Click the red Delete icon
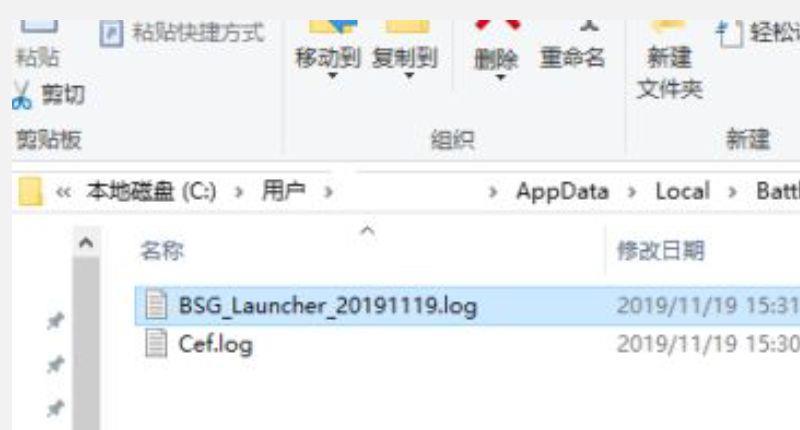Viewport: 800px width, 430px height. [497, 24]
